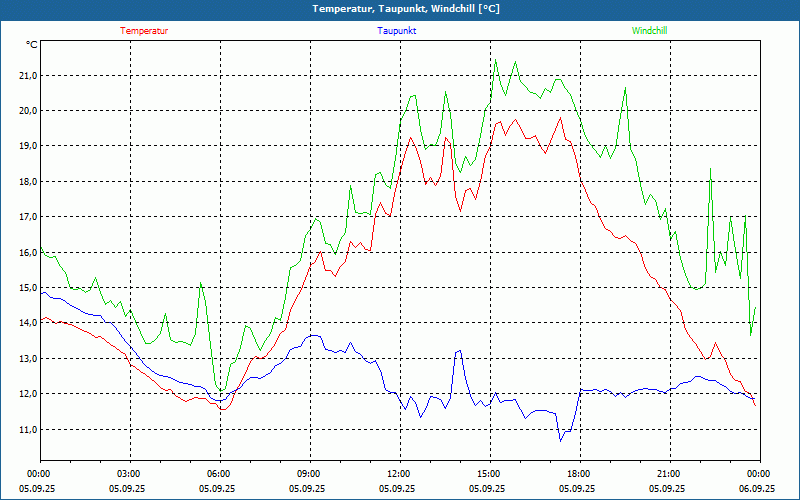Click the °C unit label on axis
This screenshot has height=500, width=800.
tap(32, 45)
